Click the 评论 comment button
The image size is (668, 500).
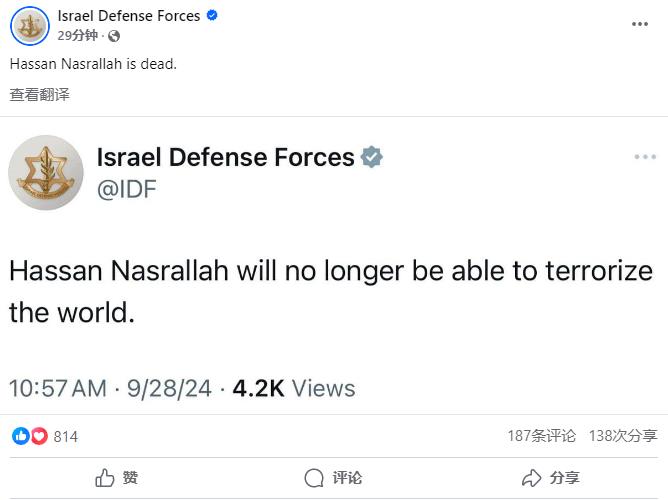[x=333, y=478]
